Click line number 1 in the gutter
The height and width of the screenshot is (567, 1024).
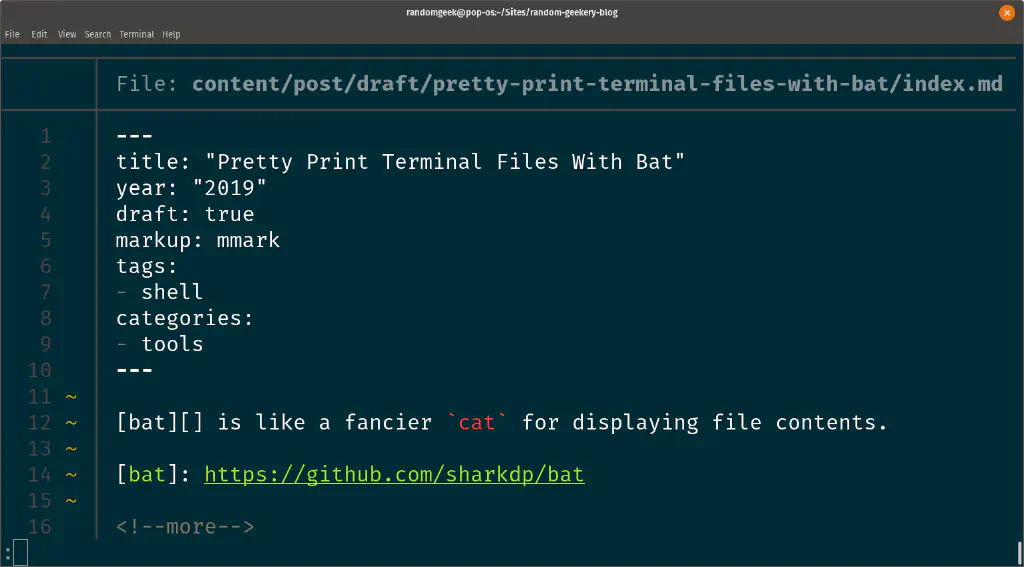click(x=46, y=136)
